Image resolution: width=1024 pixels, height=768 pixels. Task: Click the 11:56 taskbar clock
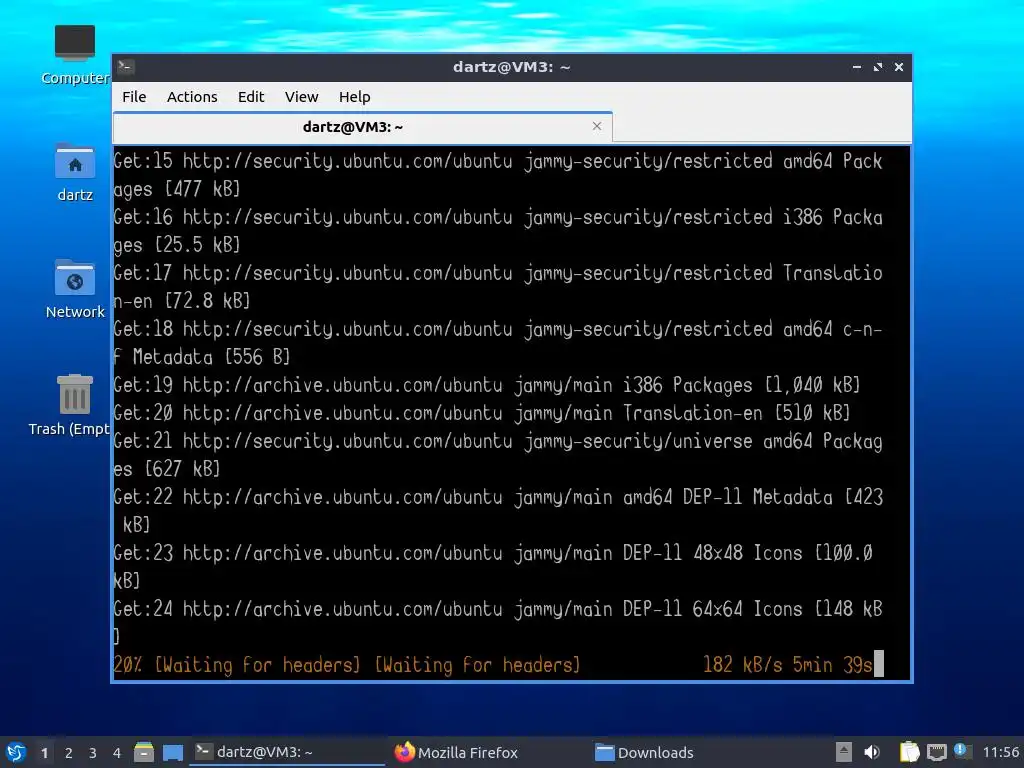1000,752
